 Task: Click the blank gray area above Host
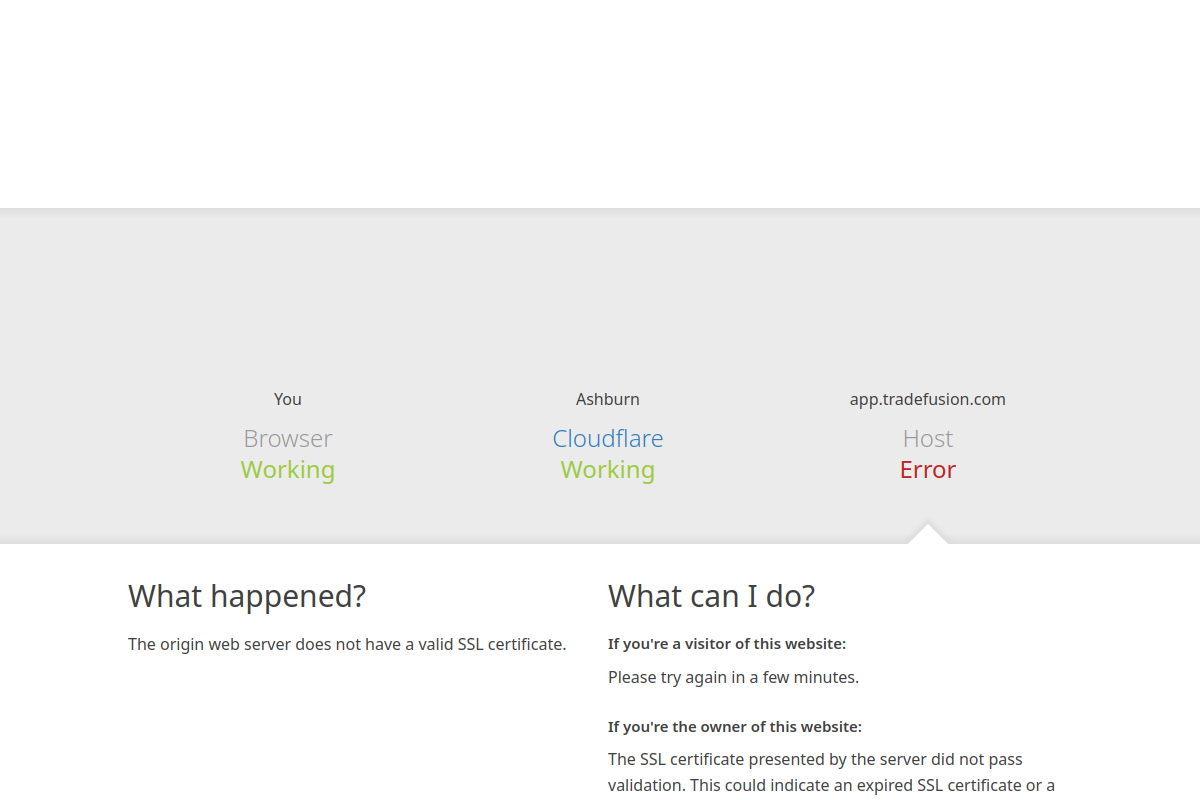tap(927, 300)
